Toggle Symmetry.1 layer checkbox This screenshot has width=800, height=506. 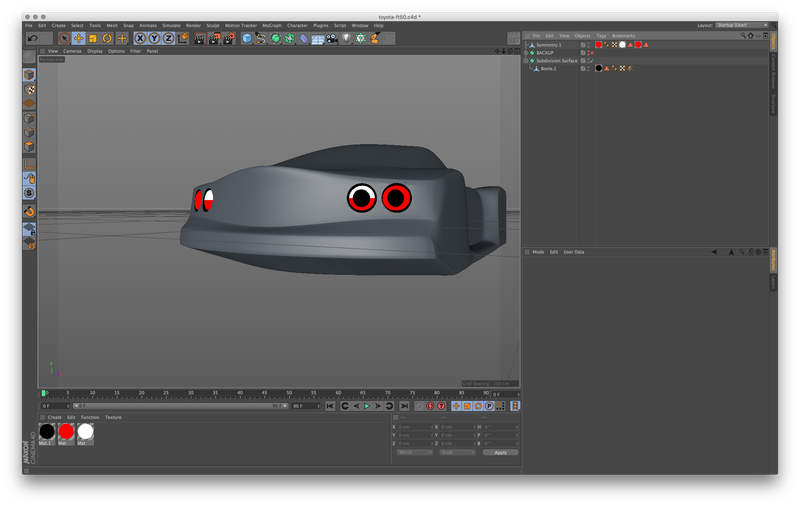point(583,45)
